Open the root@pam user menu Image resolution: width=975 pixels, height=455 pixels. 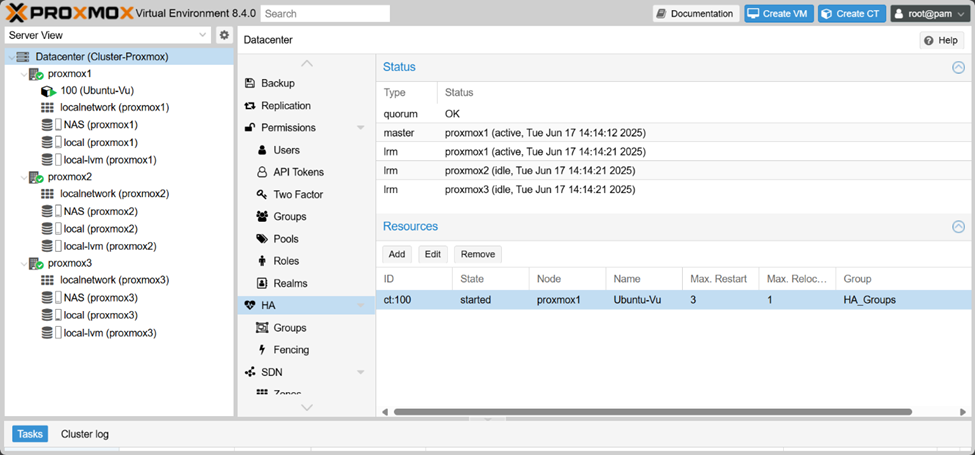tap(929, 14)
